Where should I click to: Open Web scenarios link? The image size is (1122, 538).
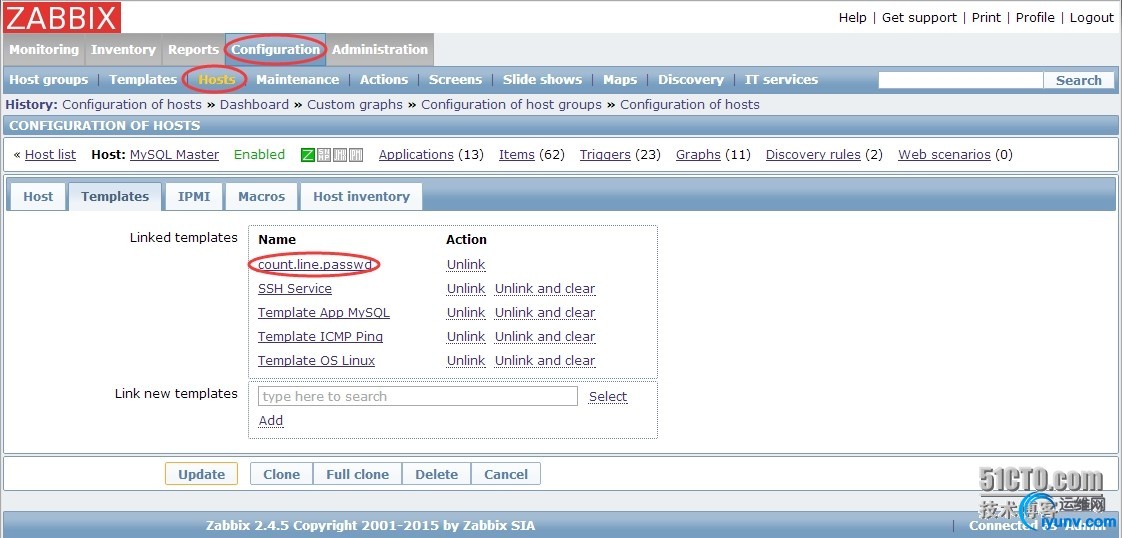pyautogui.click(x=944, y=155)
